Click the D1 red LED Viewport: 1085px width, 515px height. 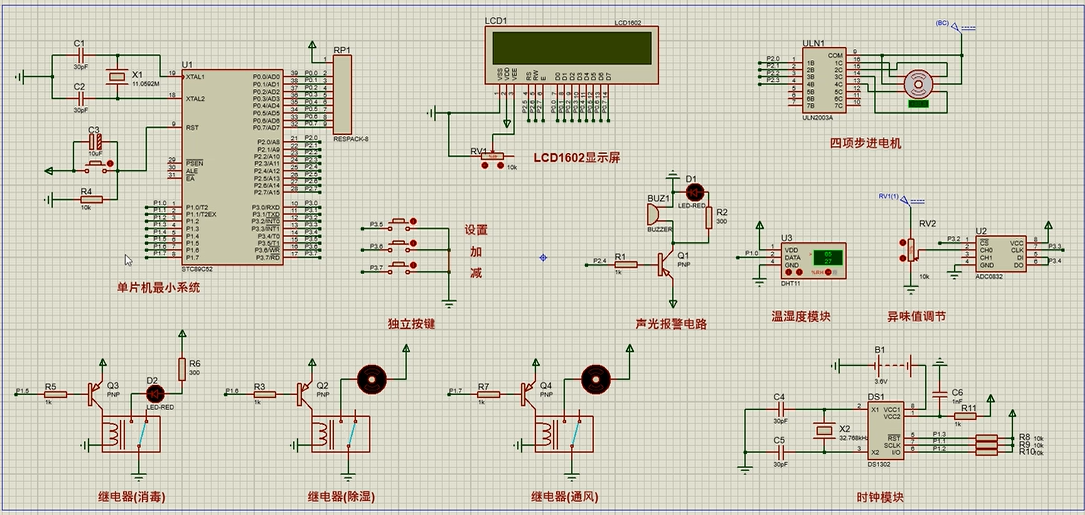[694, 192]
